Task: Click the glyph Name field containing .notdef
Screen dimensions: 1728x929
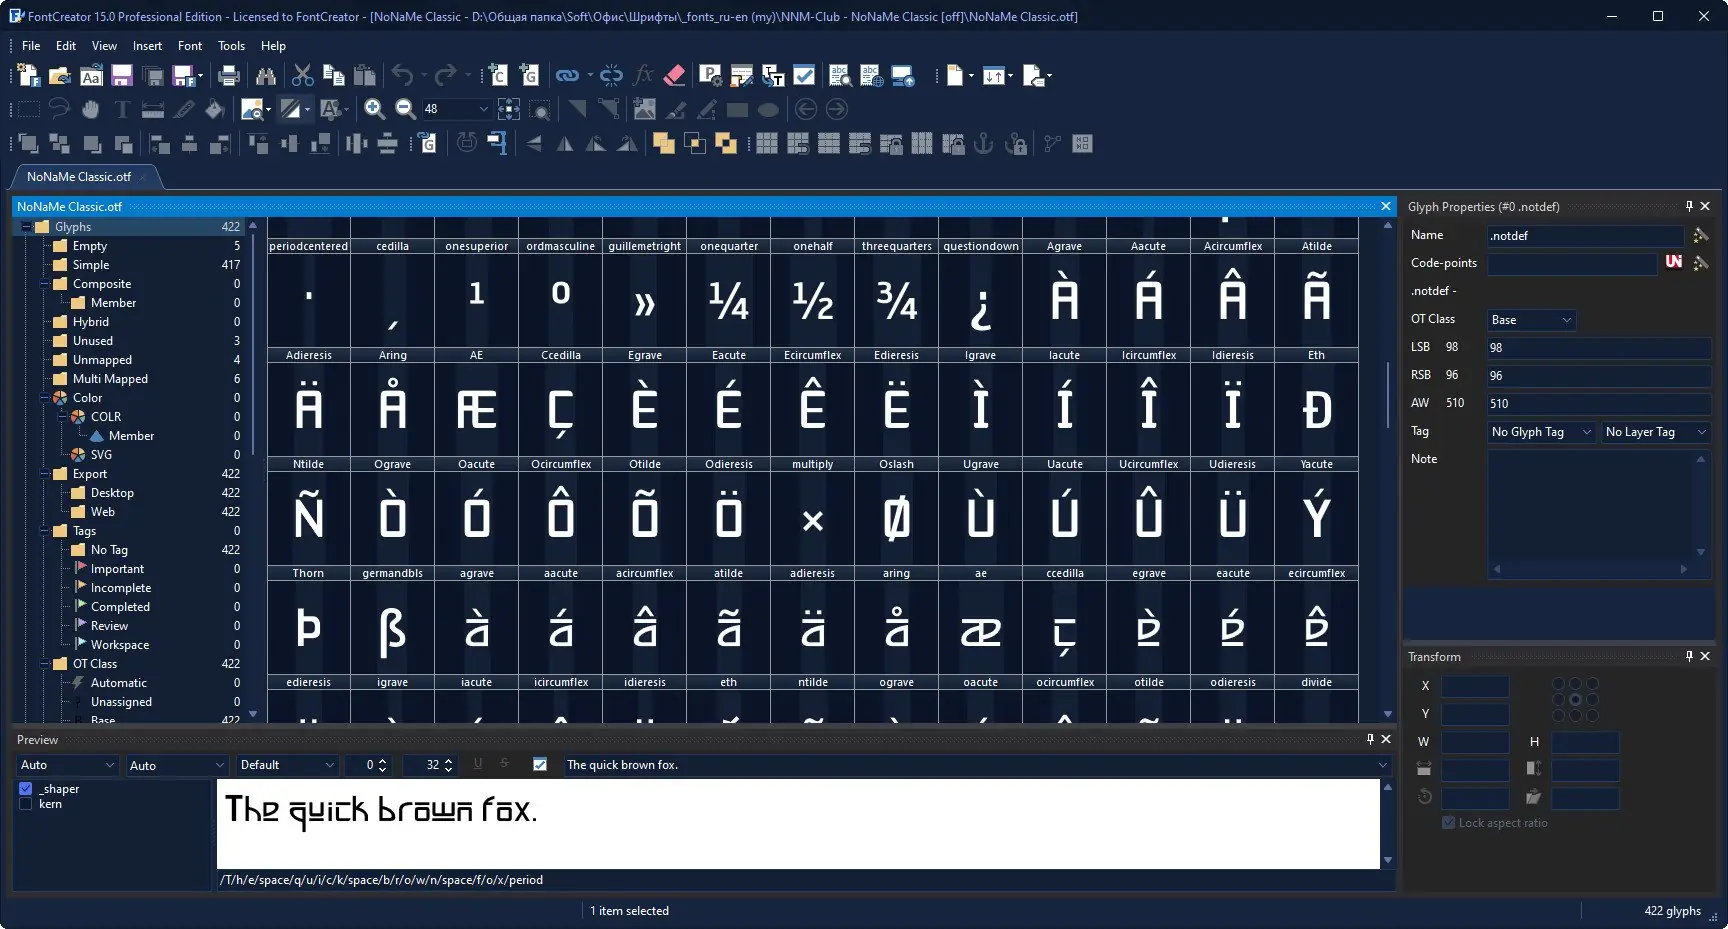Action: pyautogui.click(x=1586, y=236)
